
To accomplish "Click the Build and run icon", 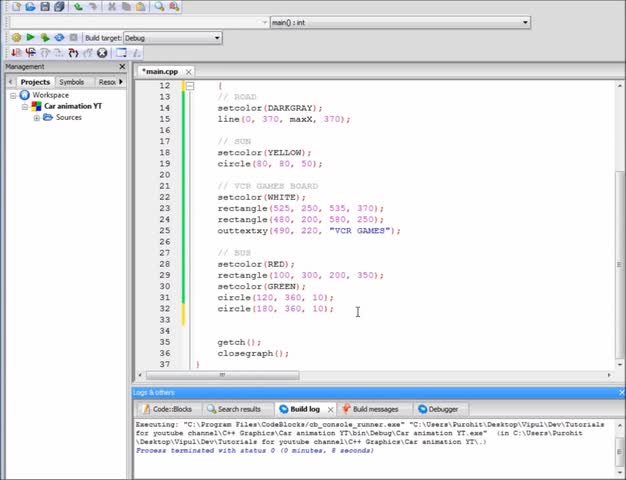I will click(x=44, y=38).
